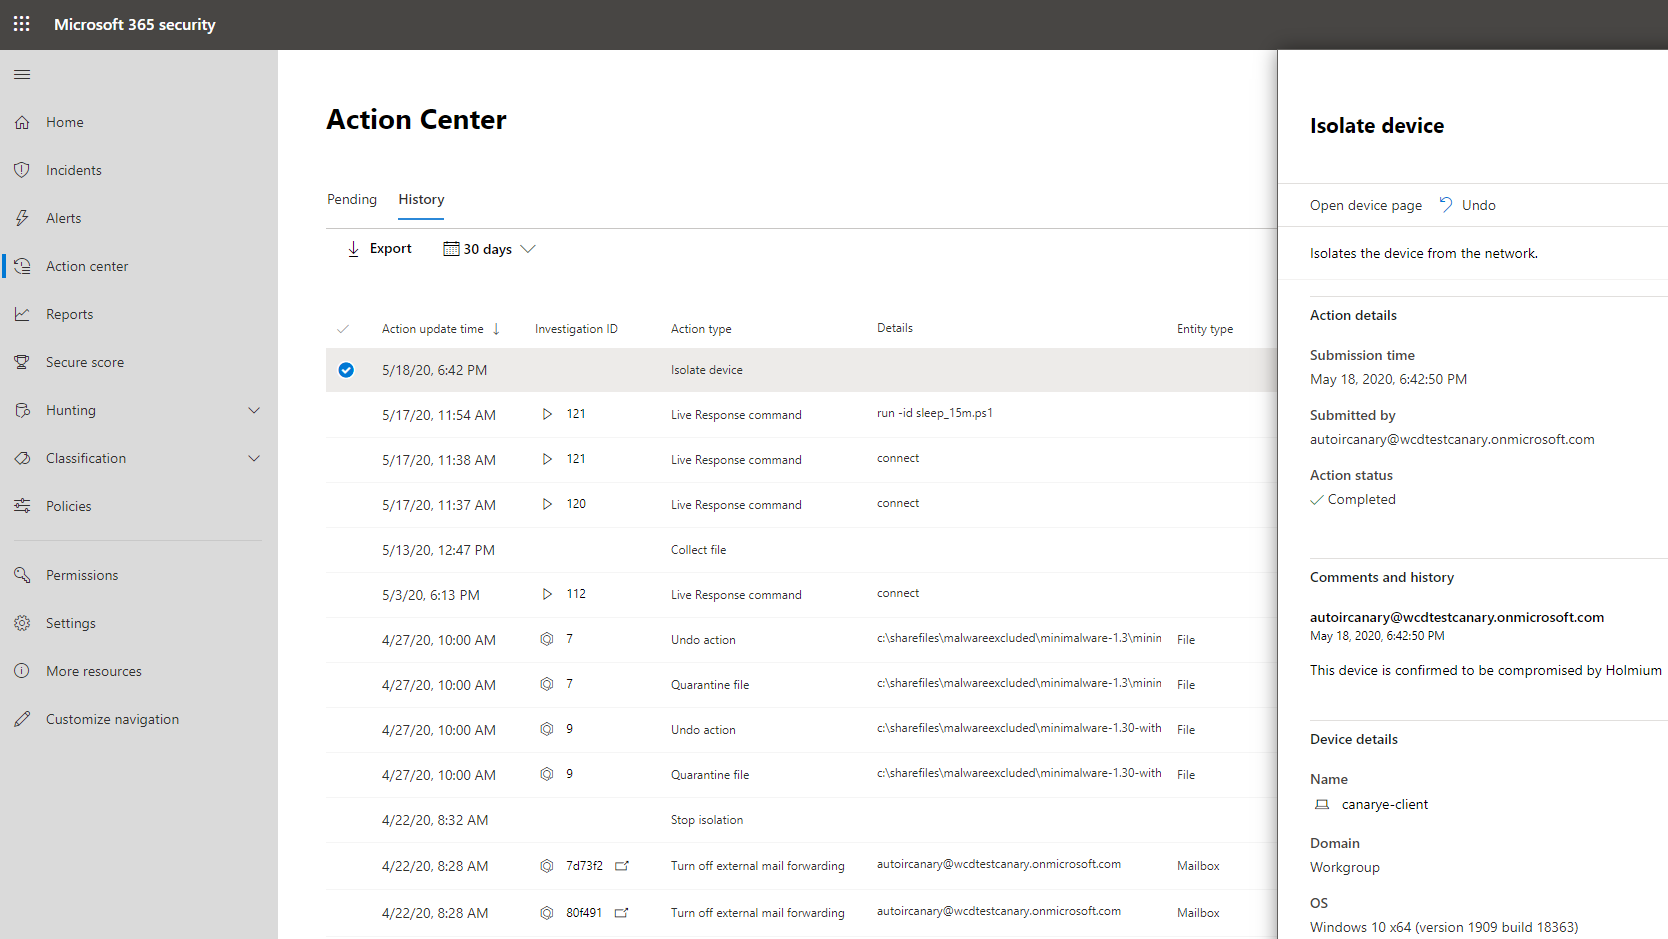Open the Microsoft 365 app launcher waffle icon
The width and height of the screenshot is (1668, 939).
click(21, 24)
